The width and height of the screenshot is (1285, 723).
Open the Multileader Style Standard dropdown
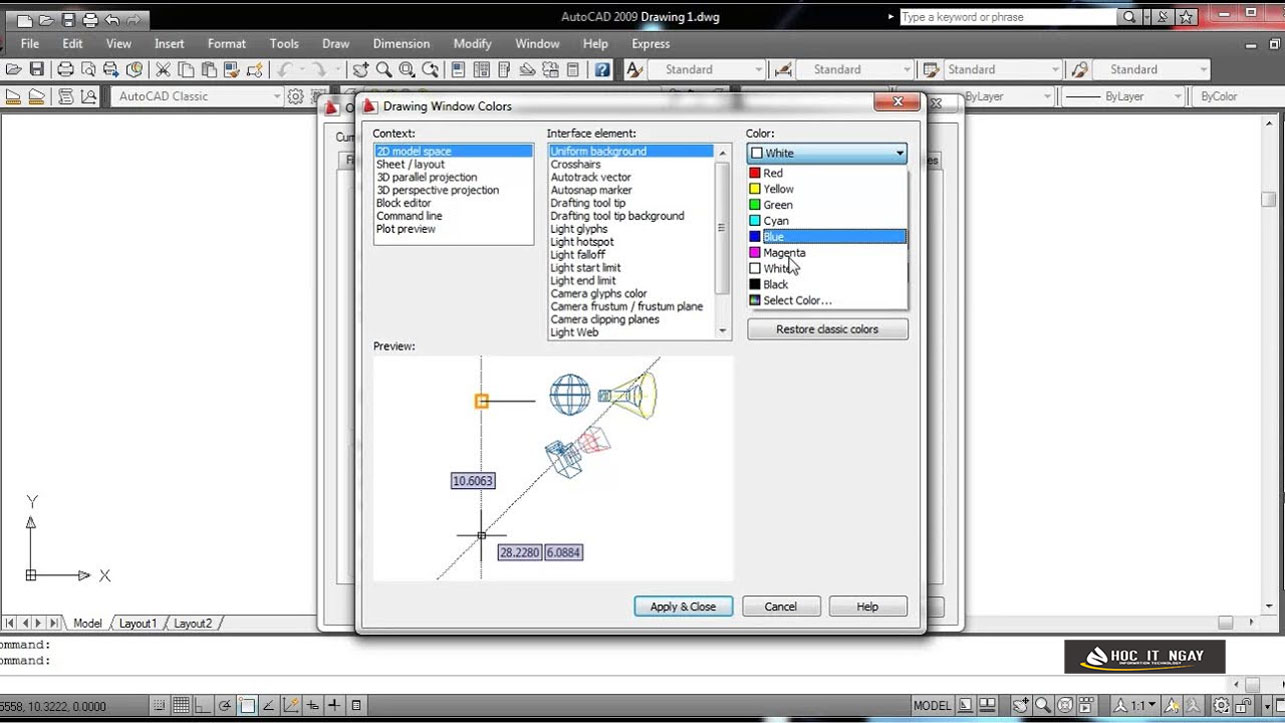1150,69
